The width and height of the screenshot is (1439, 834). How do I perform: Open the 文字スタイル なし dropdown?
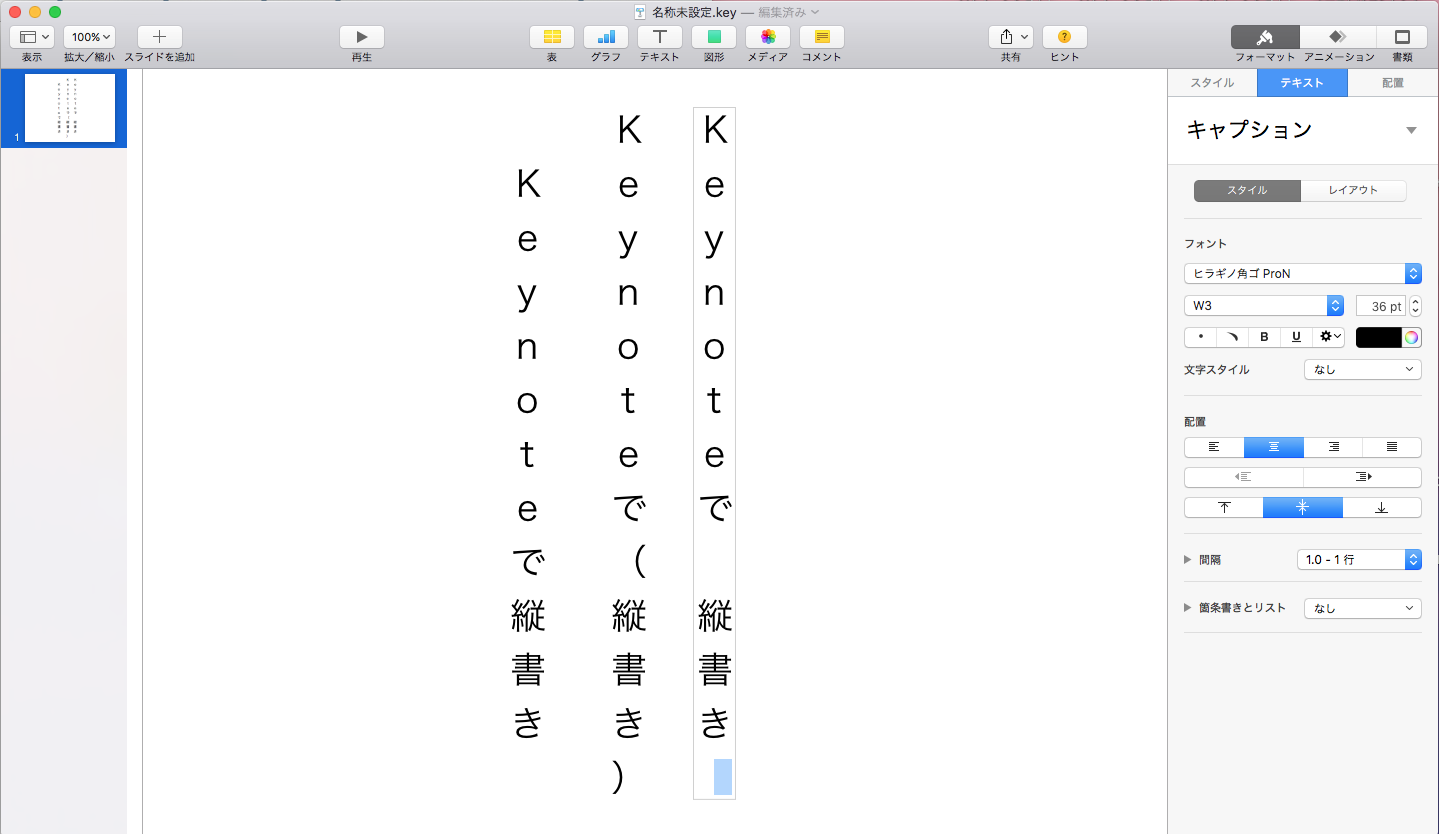click(1362, 369)
